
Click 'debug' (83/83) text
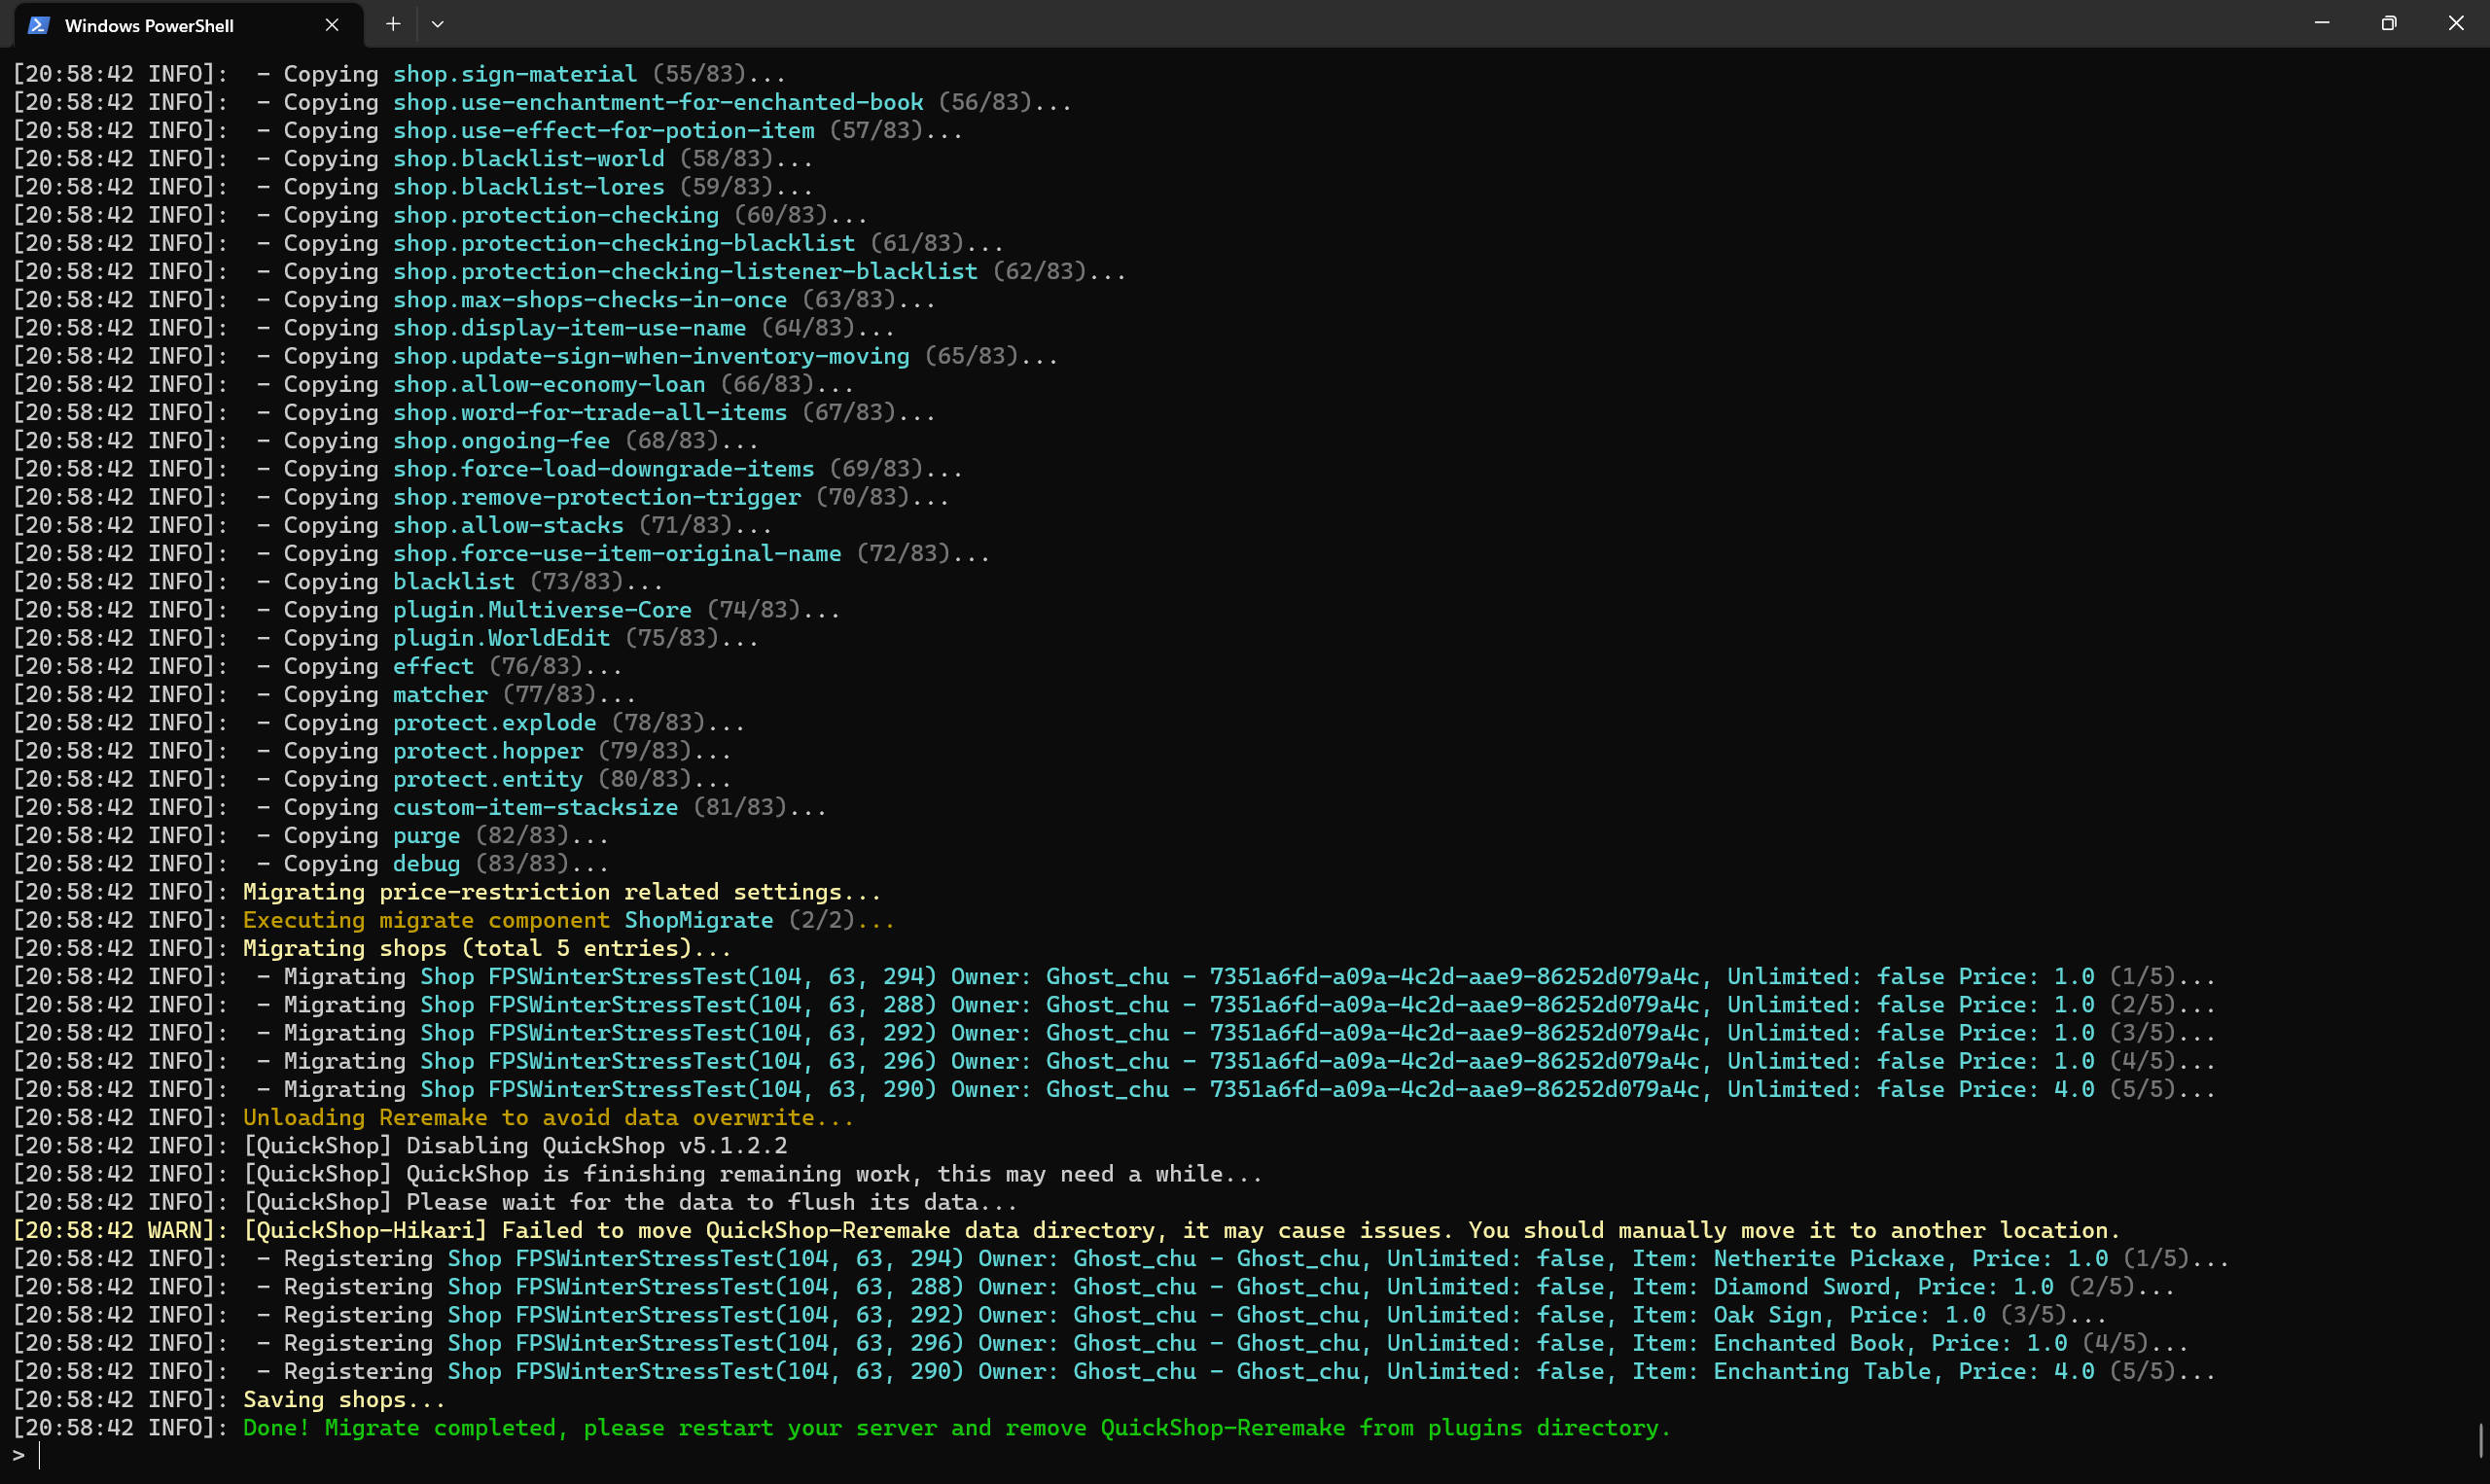pyautogui.click(x=427, y=863)
